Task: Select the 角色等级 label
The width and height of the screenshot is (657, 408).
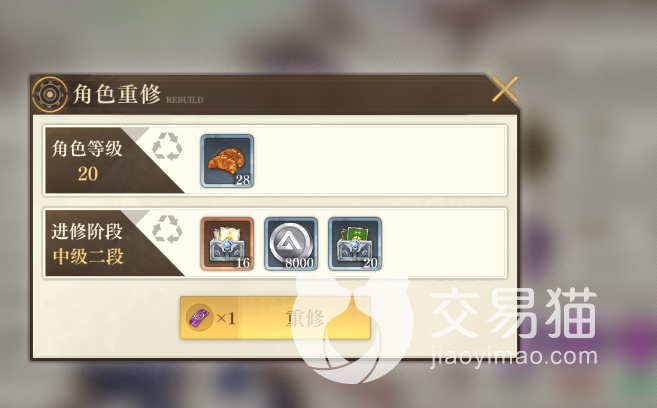Action: [x=87, y=149]
